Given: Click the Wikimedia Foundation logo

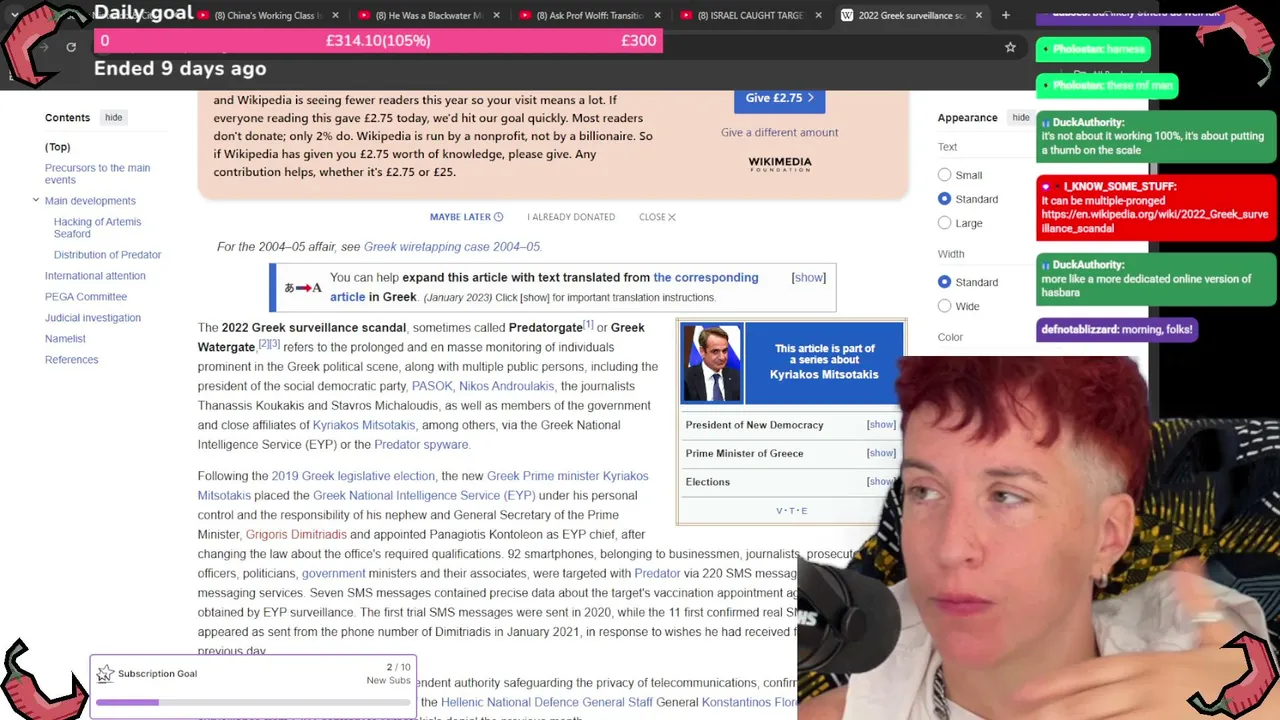Looking at the screenshot, I should pyautogui.click(x=780, y=164).
